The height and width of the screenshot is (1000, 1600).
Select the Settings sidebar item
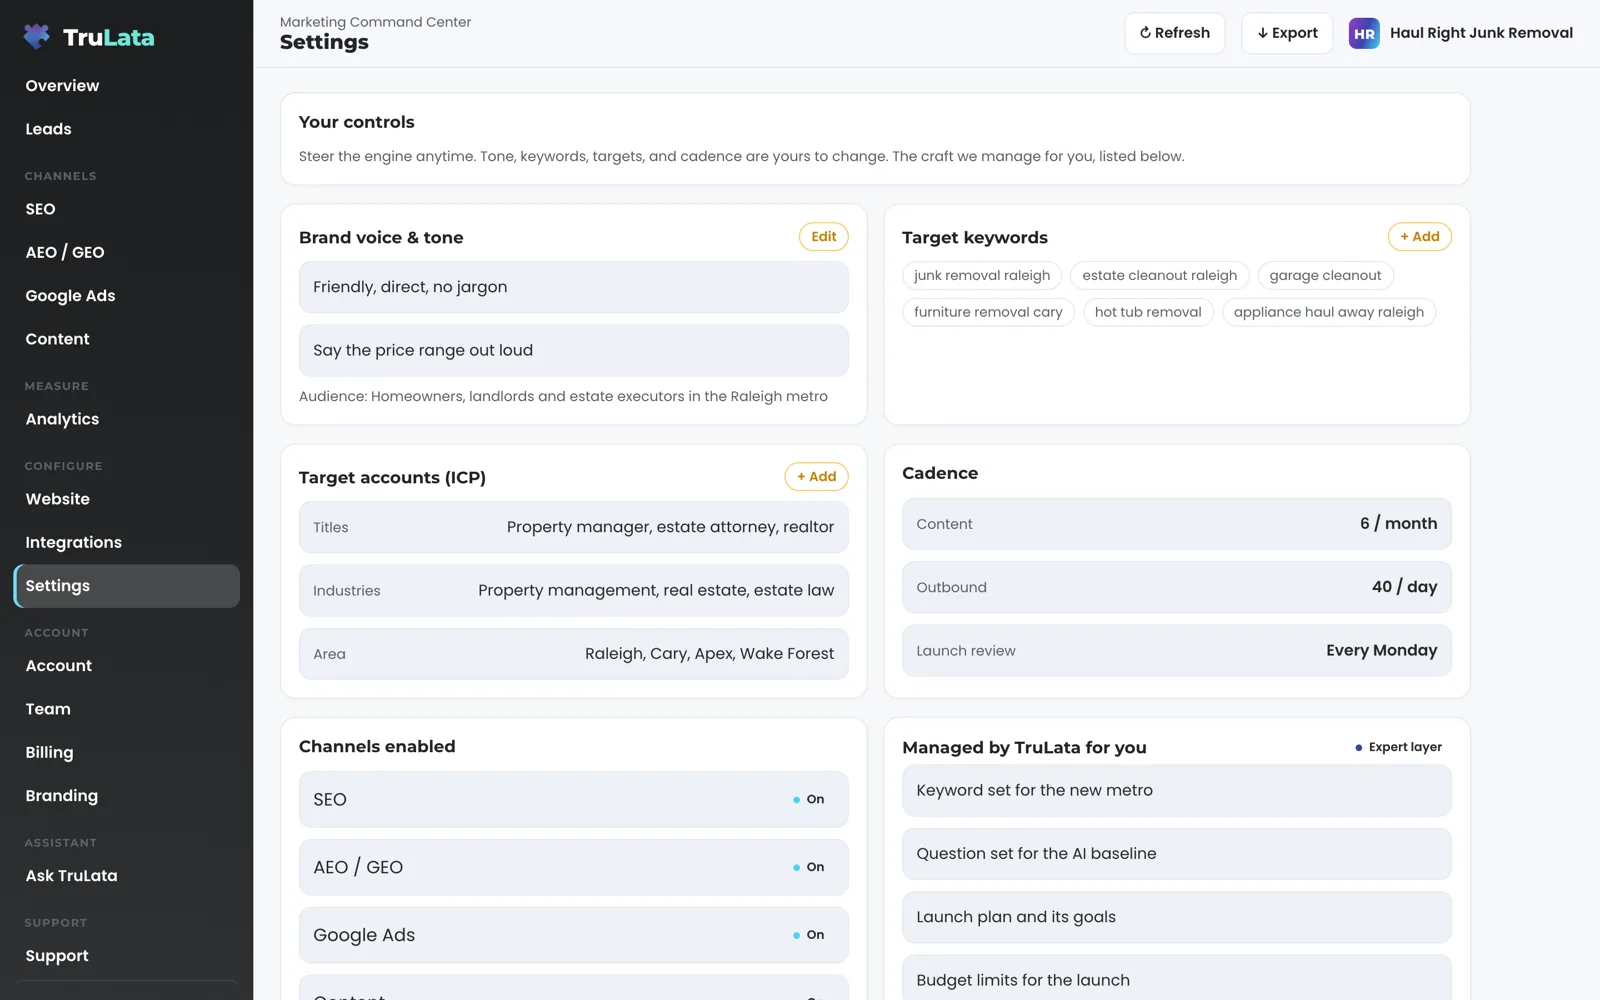[126, 586]
